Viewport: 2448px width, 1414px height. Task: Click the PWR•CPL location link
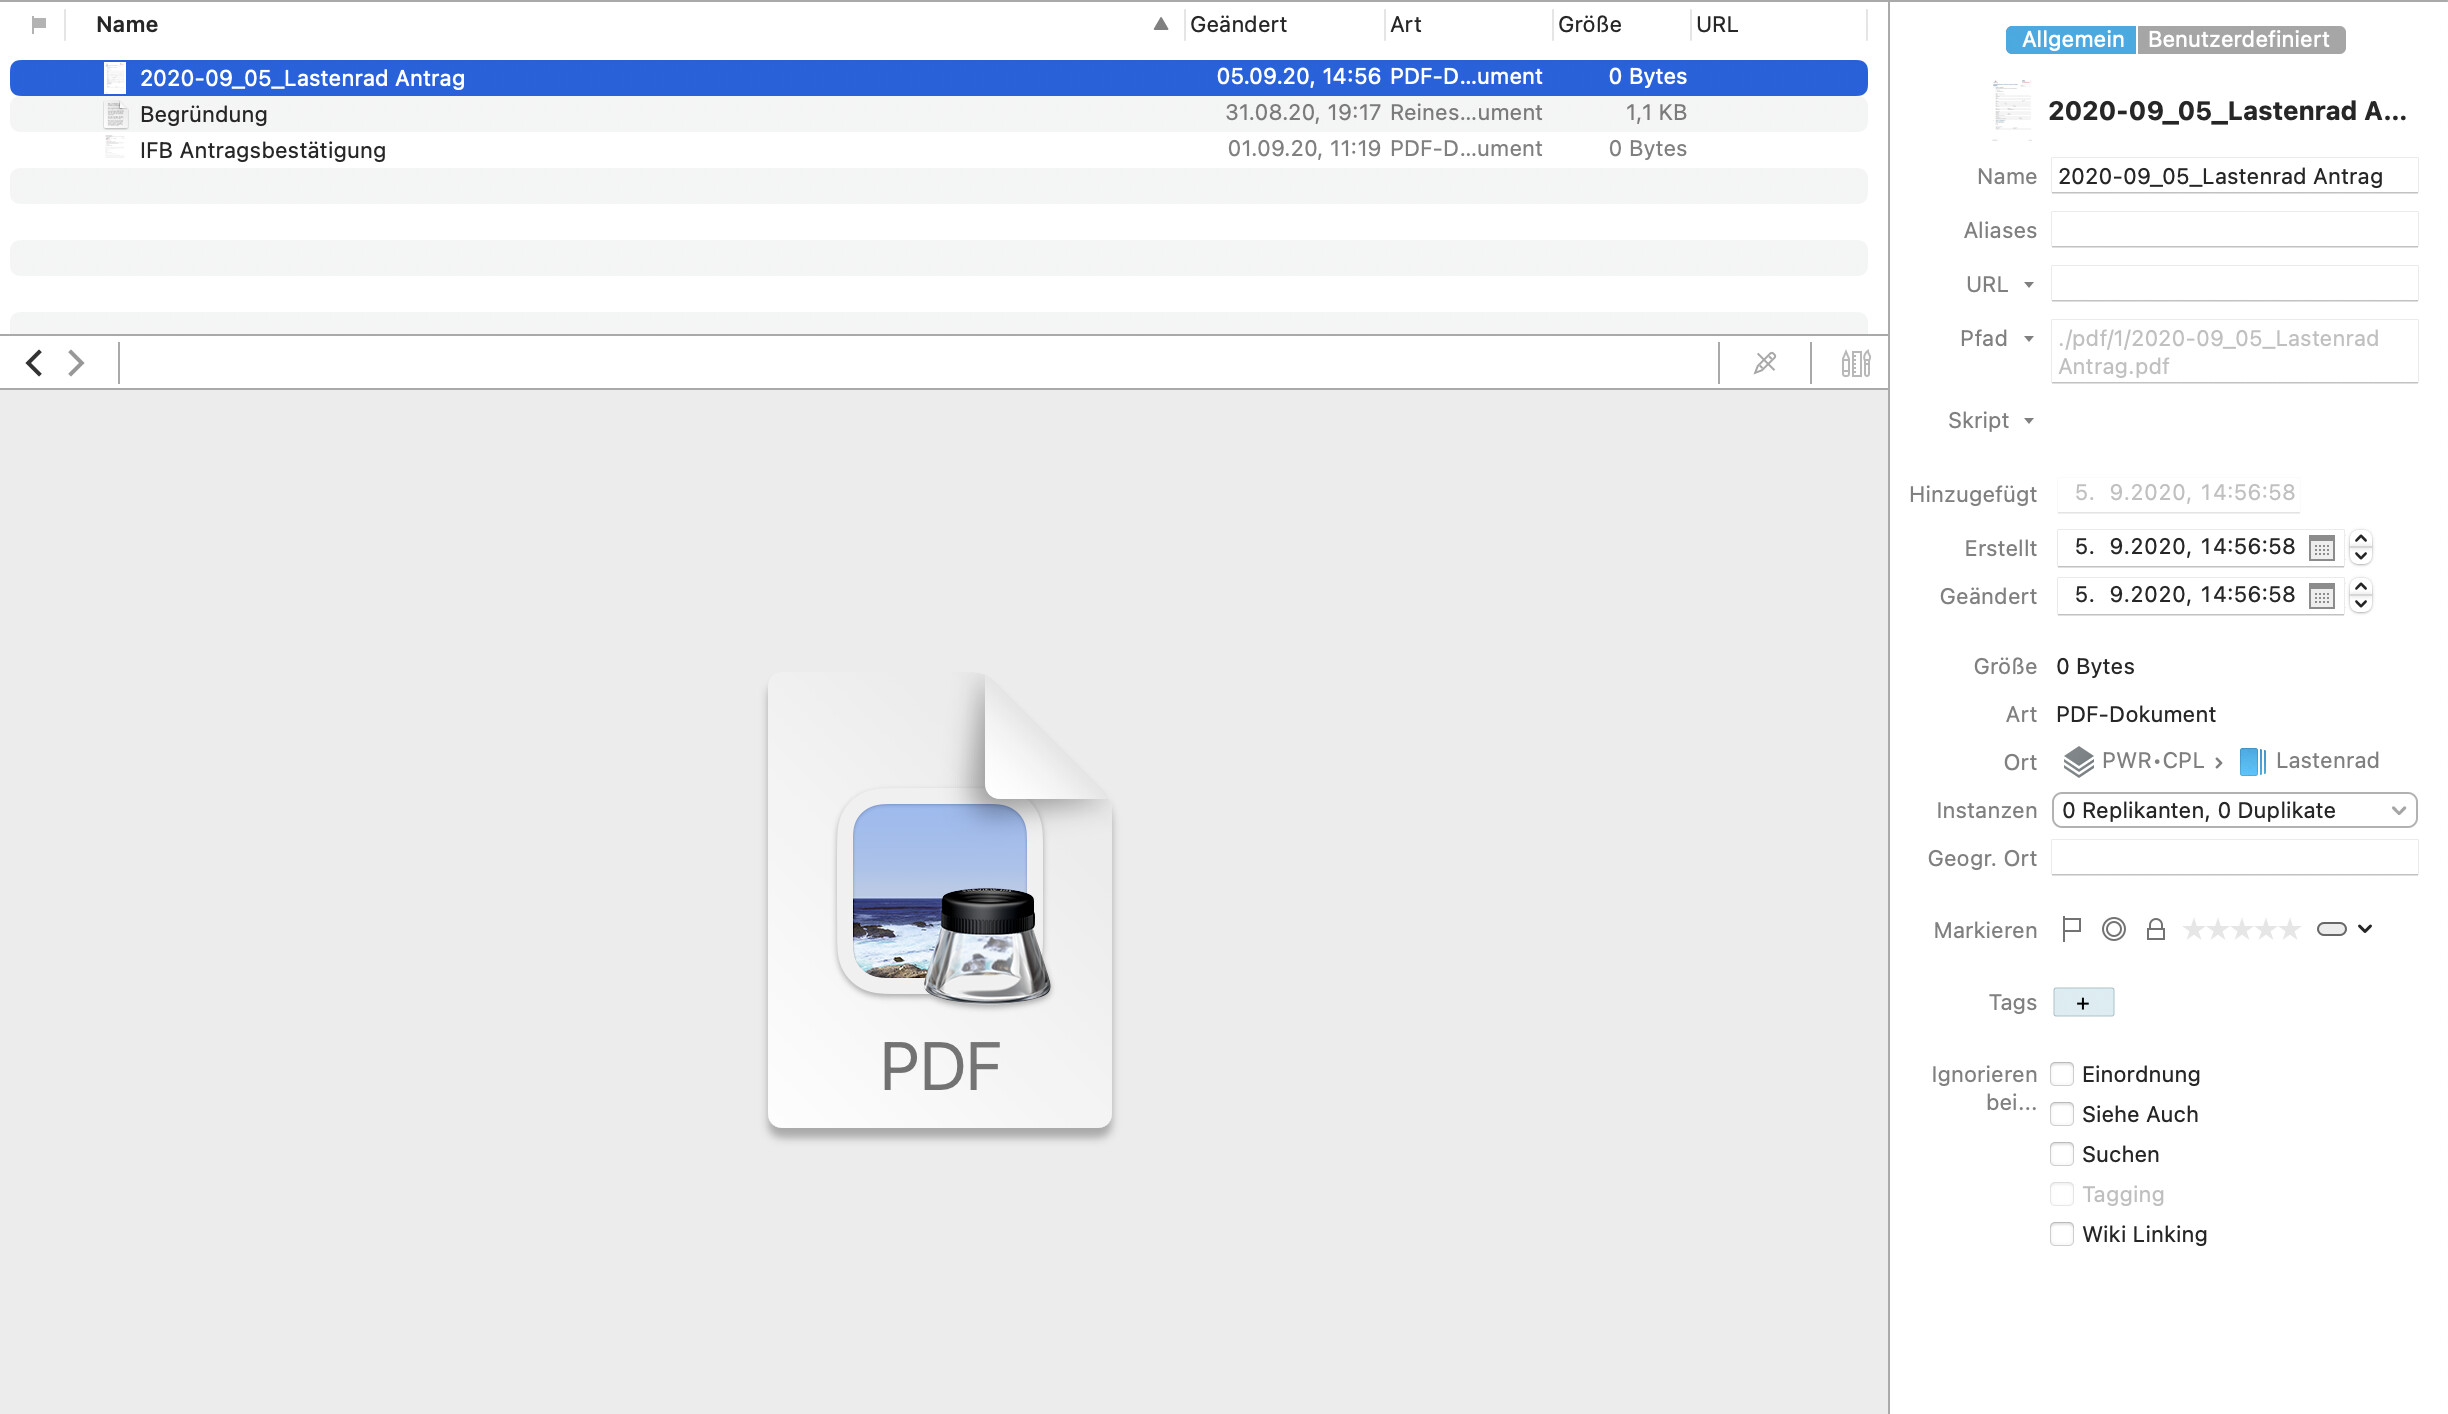point(2153,761)
